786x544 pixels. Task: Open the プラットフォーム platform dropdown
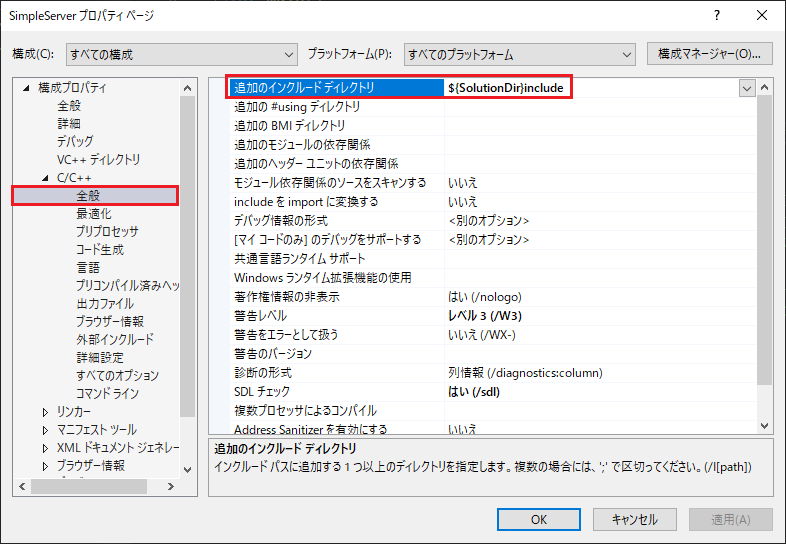[519, 54]
